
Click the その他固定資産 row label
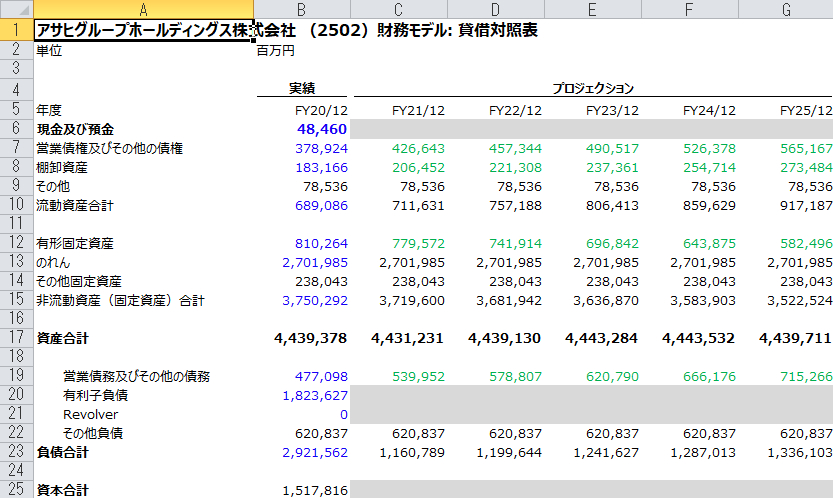click(79, 281)
